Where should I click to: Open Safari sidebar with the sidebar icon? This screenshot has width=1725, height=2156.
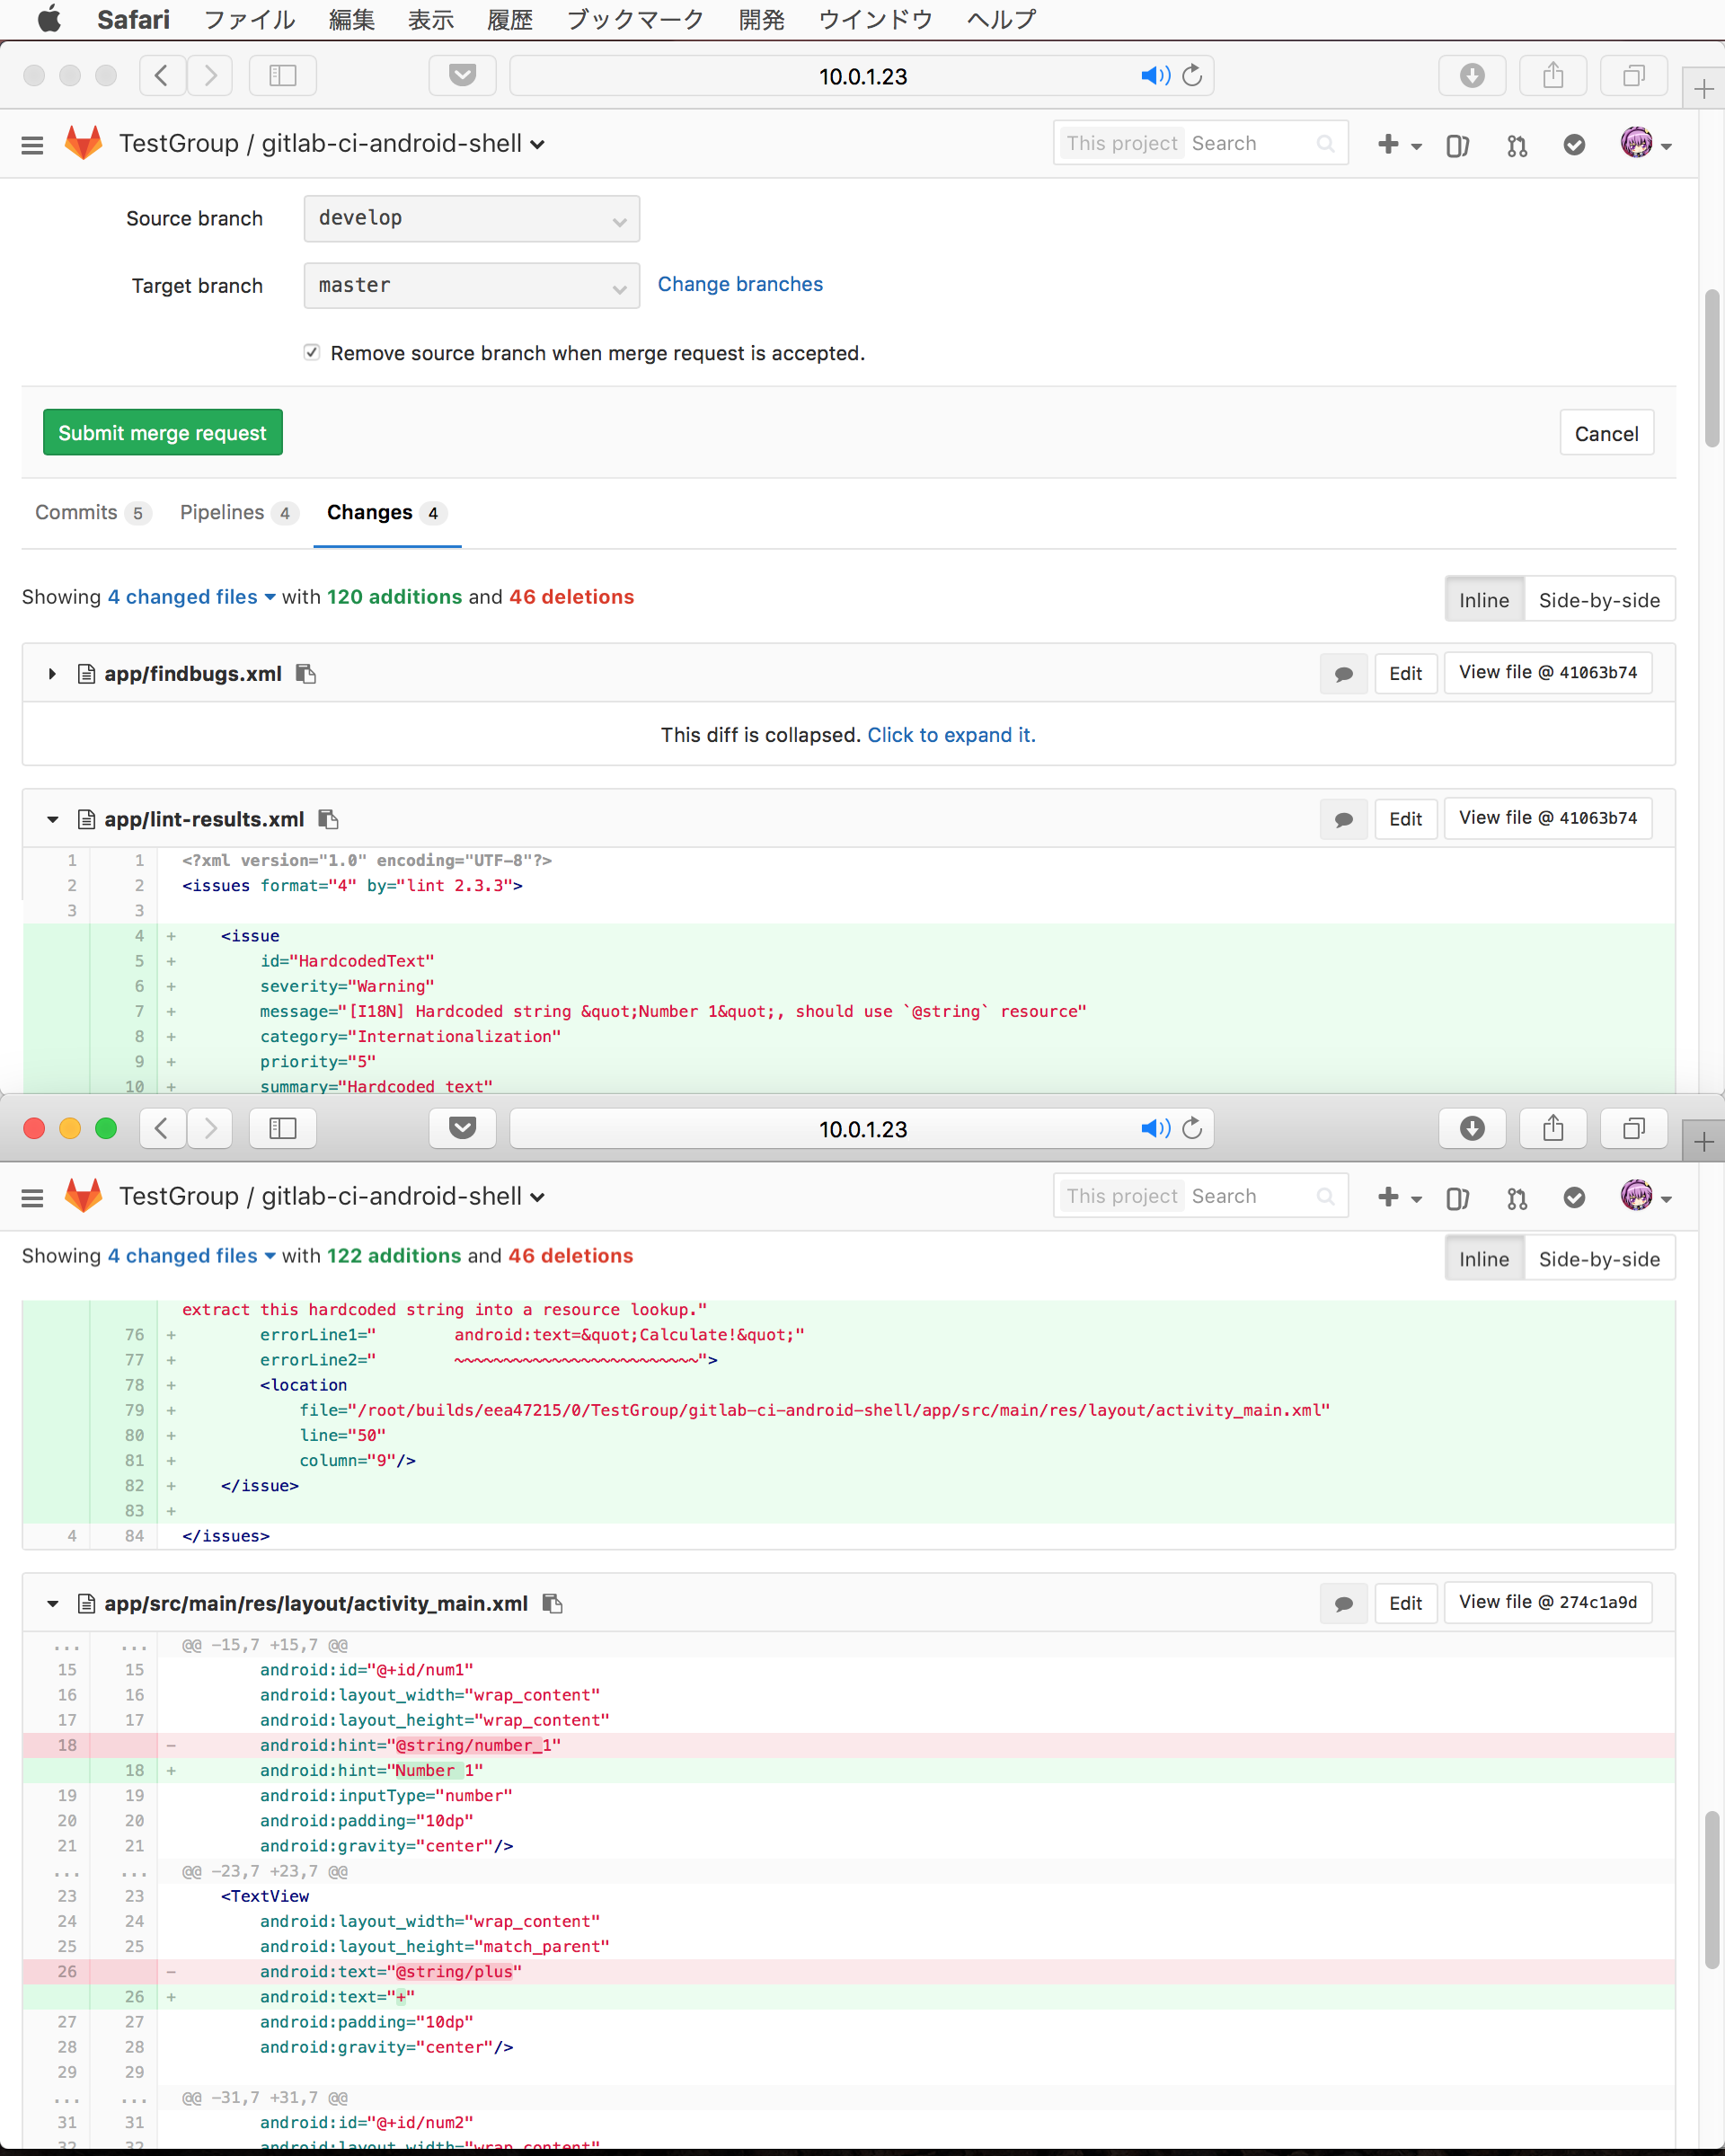click(283, 75)
